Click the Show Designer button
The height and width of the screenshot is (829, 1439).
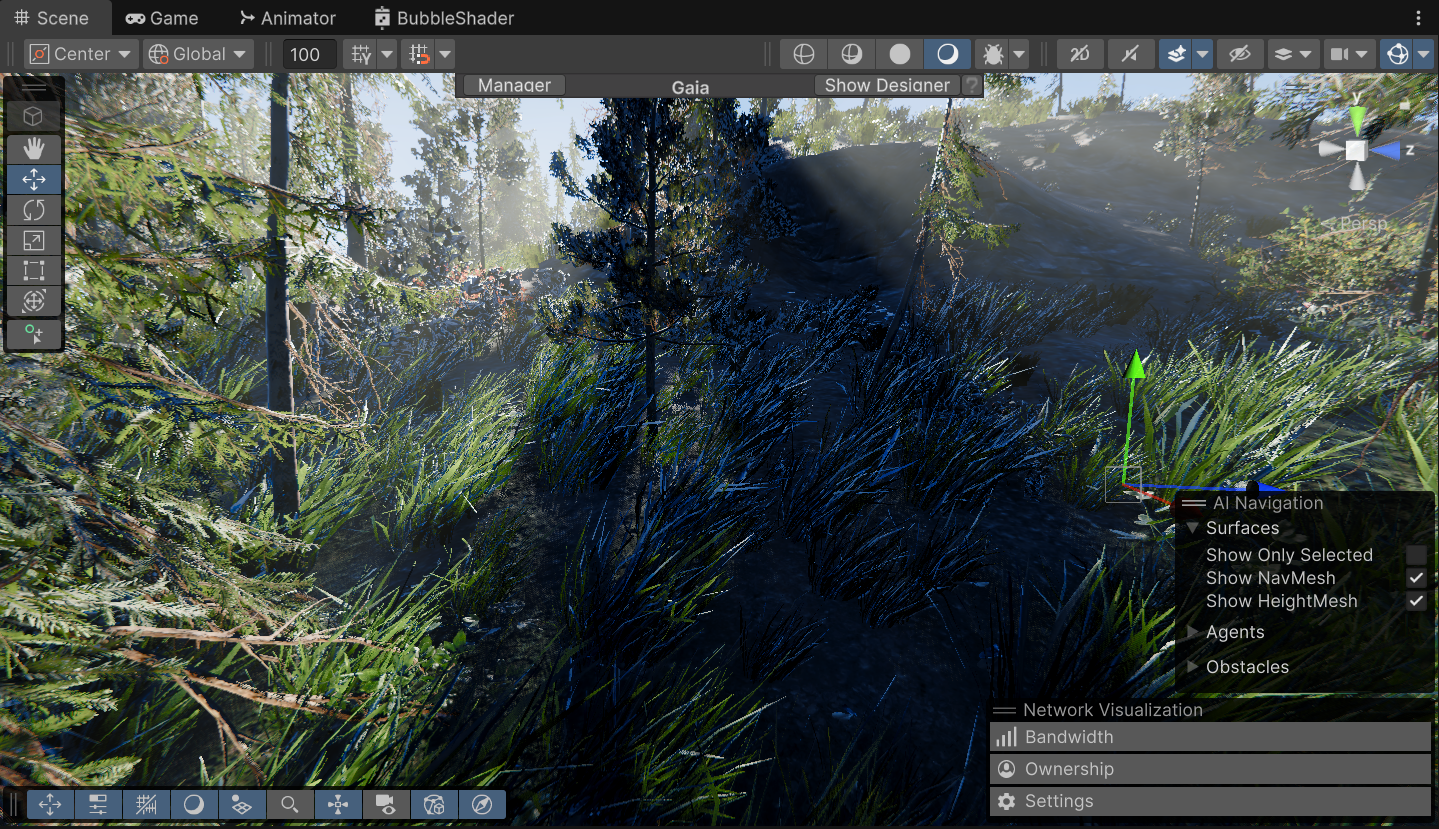point(886,85)
